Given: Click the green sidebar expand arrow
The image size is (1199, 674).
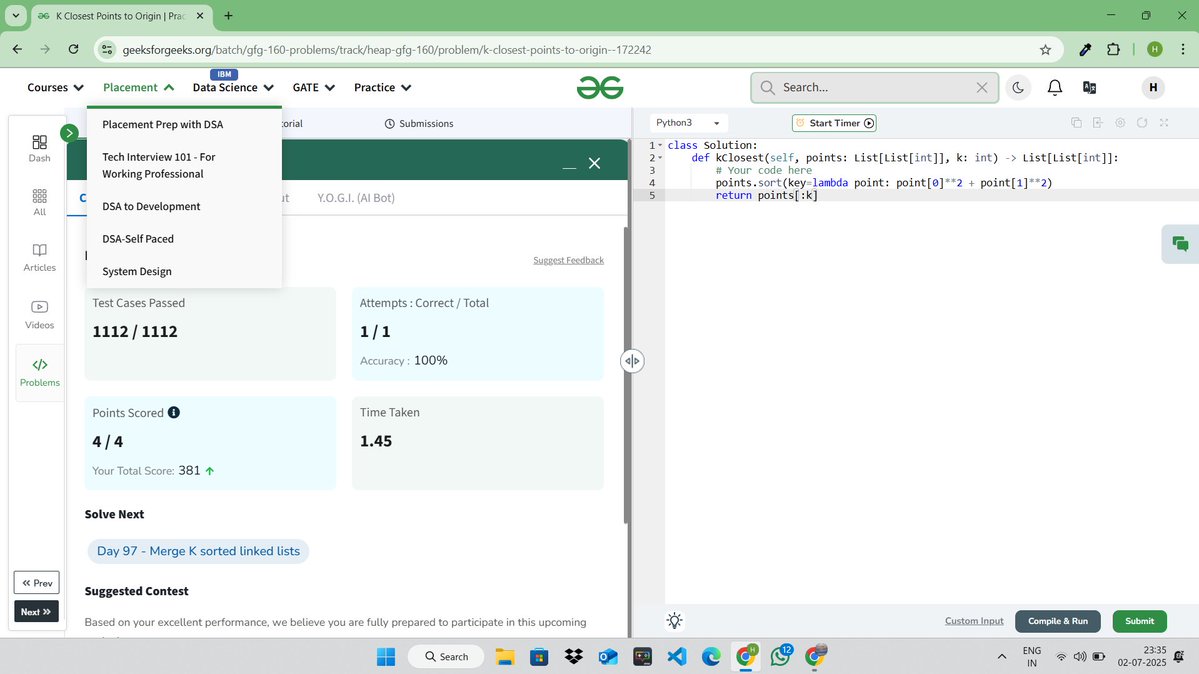Looking at the screenshot, I should click(69, 133).
